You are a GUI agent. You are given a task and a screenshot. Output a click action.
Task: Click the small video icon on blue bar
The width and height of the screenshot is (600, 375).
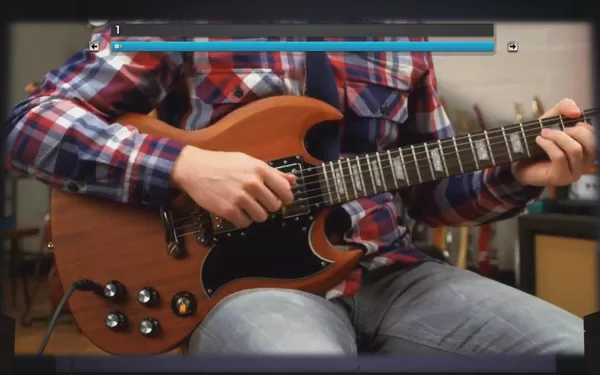[x=118, y=47]
